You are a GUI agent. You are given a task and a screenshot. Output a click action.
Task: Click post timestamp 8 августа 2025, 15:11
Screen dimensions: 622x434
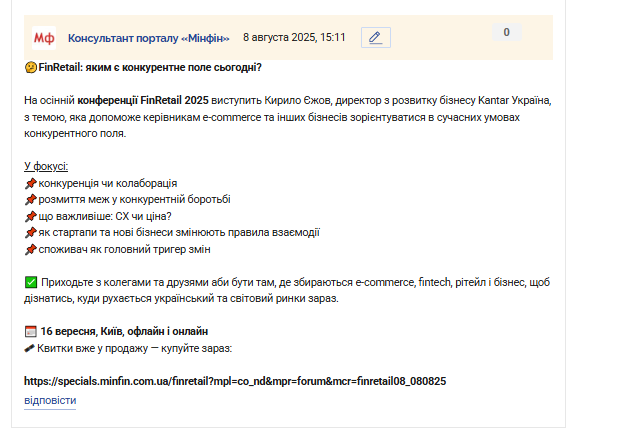[x=294, y=38]
